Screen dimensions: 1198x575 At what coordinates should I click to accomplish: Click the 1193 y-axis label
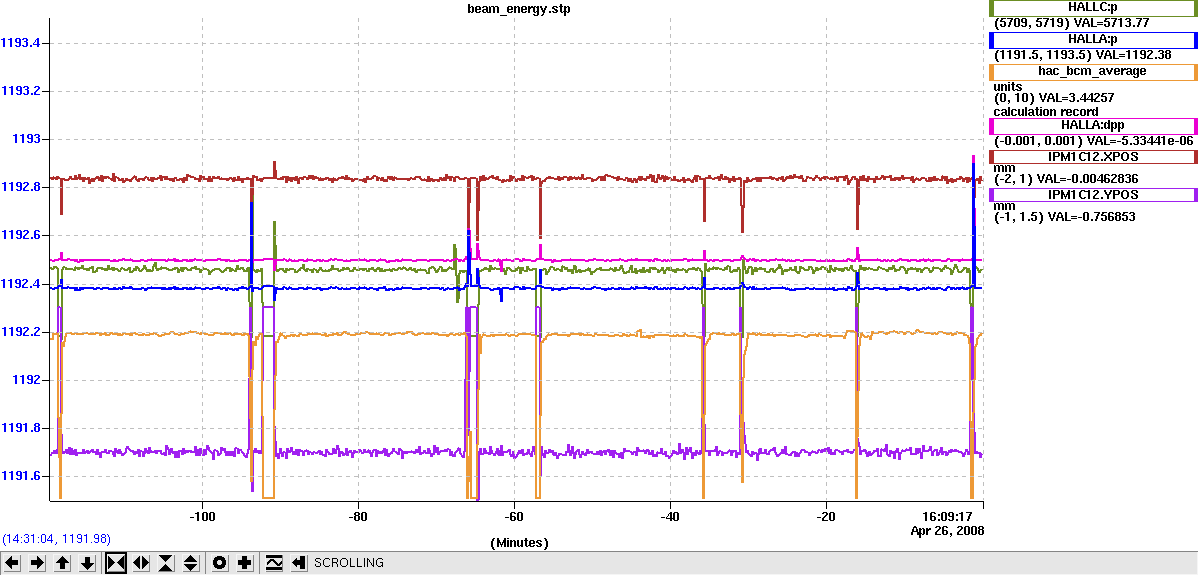pos(26,139)
